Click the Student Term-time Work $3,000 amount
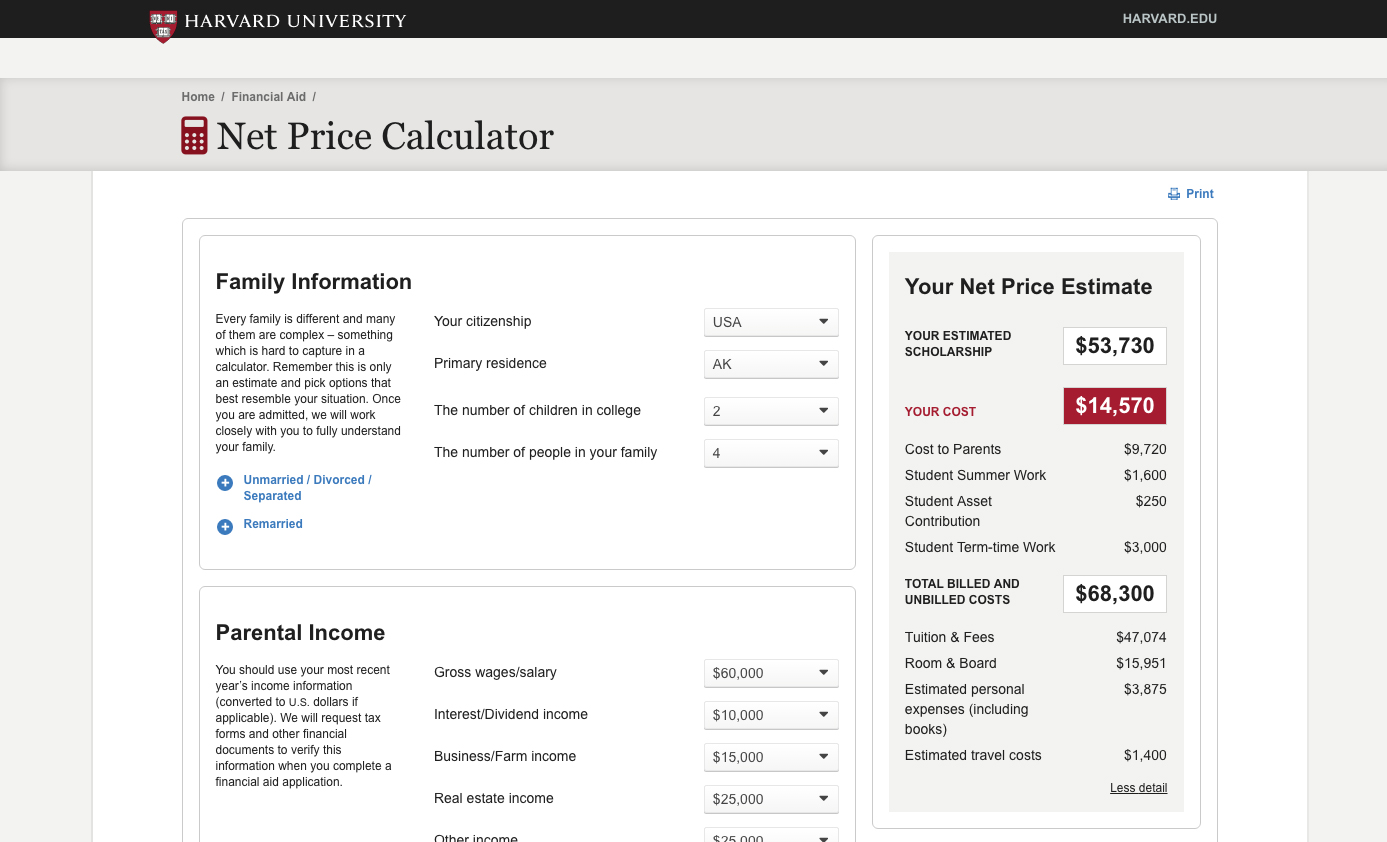 1145,548
